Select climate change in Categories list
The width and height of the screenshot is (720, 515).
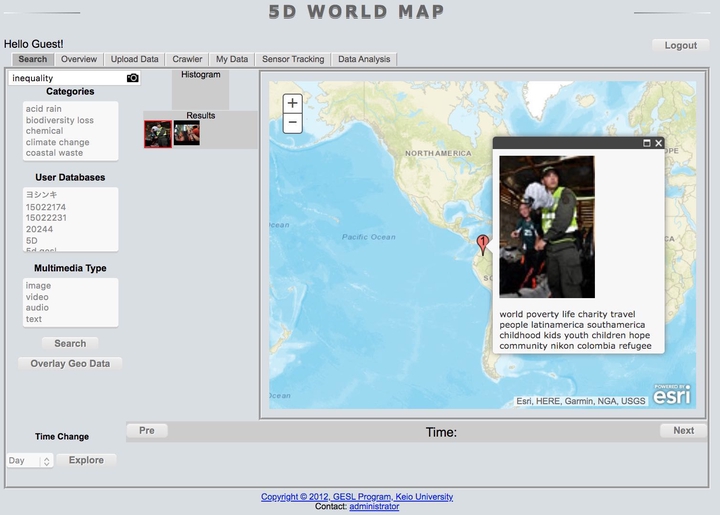(57, 142)
